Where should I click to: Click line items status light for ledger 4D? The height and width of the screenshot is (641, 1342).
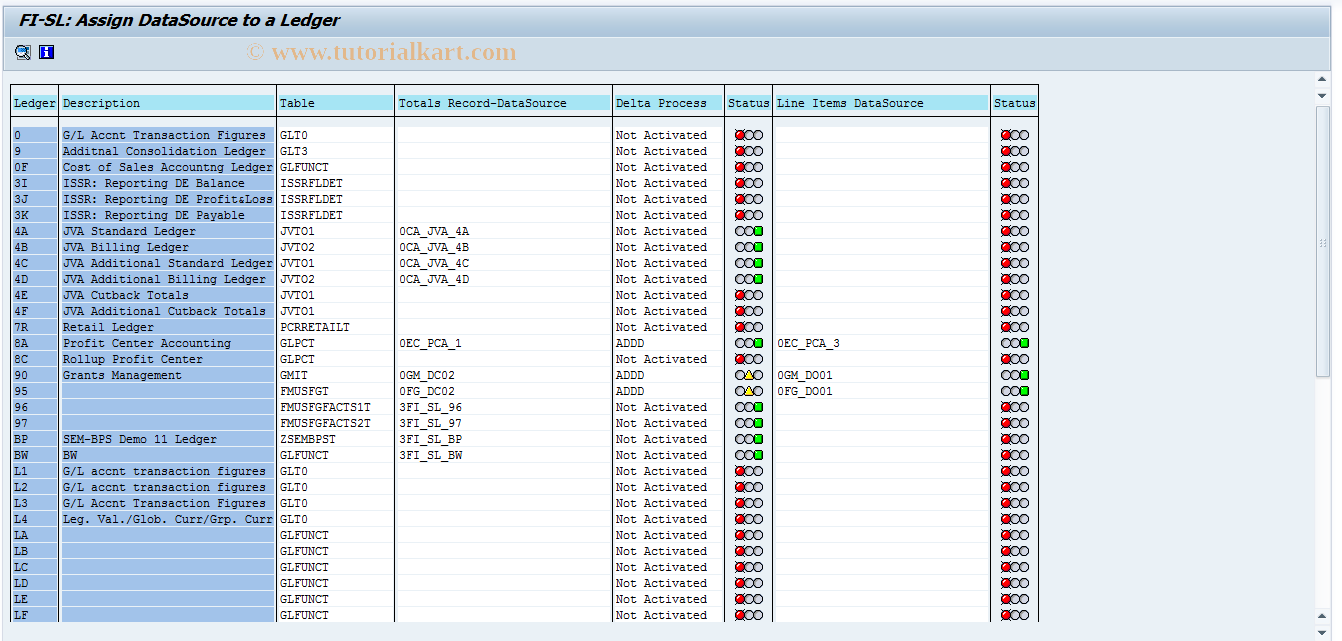[1015, 279]
